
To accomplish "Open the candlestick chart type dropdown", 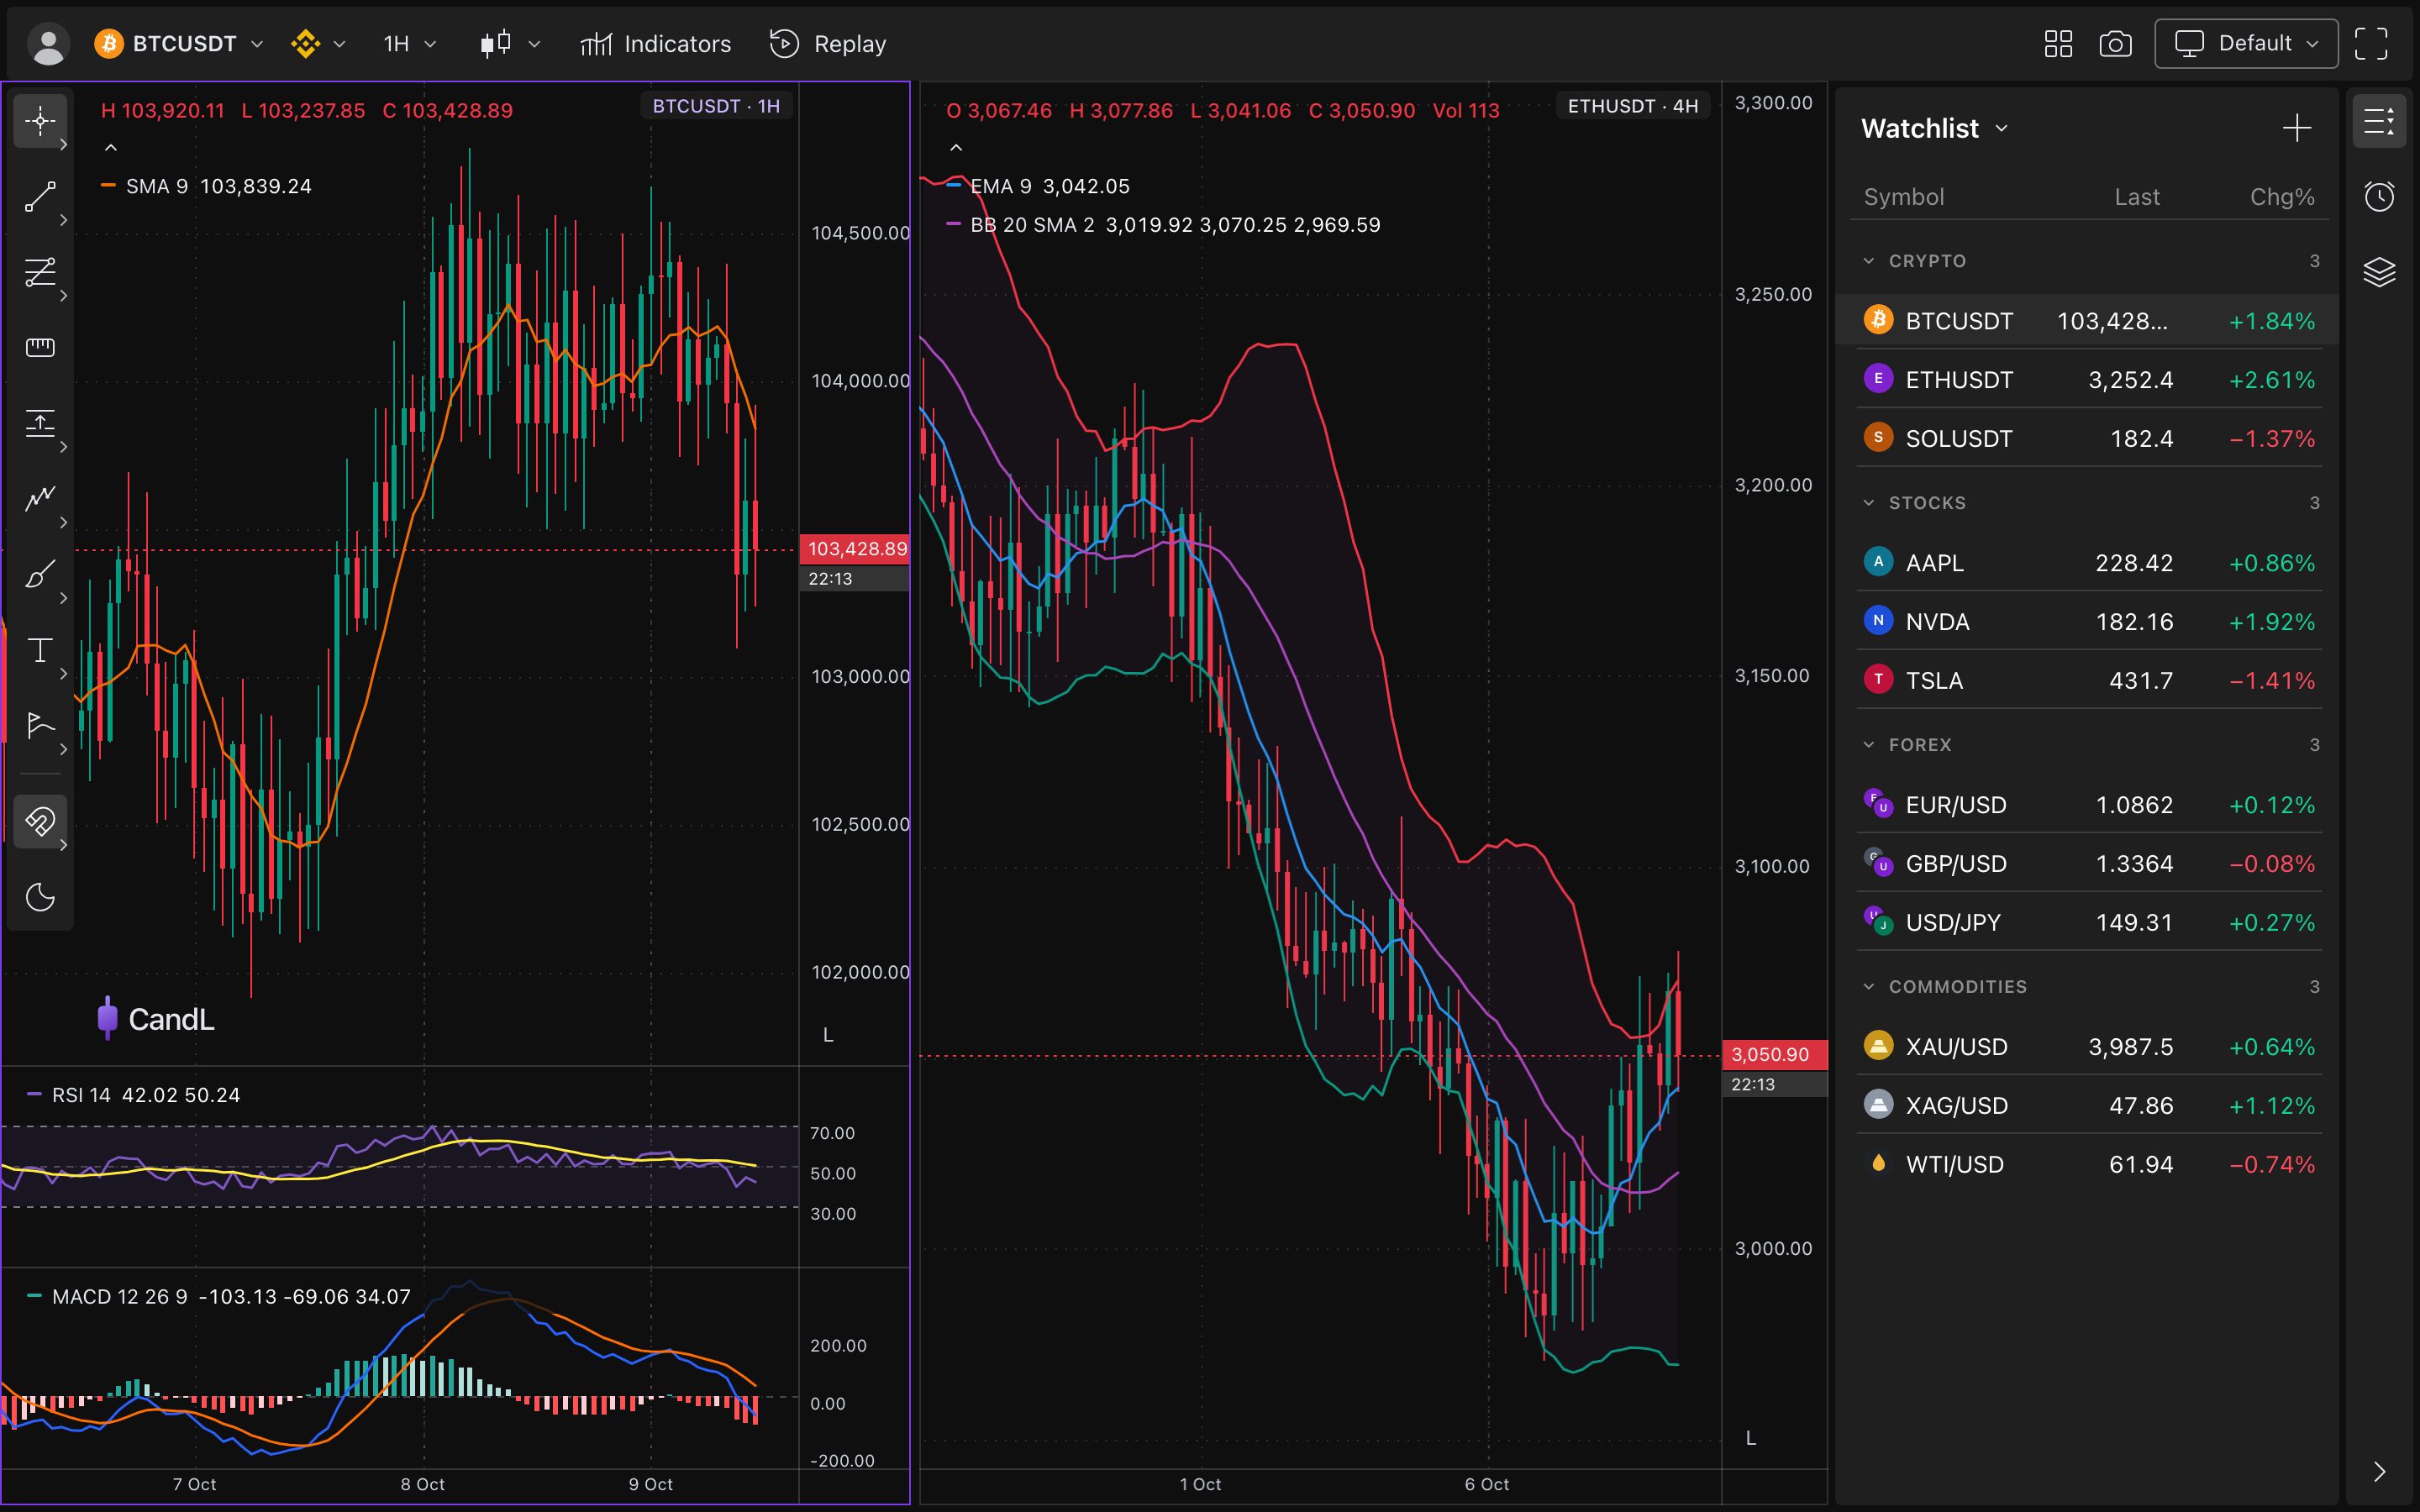I will click(x=509, y=44).
